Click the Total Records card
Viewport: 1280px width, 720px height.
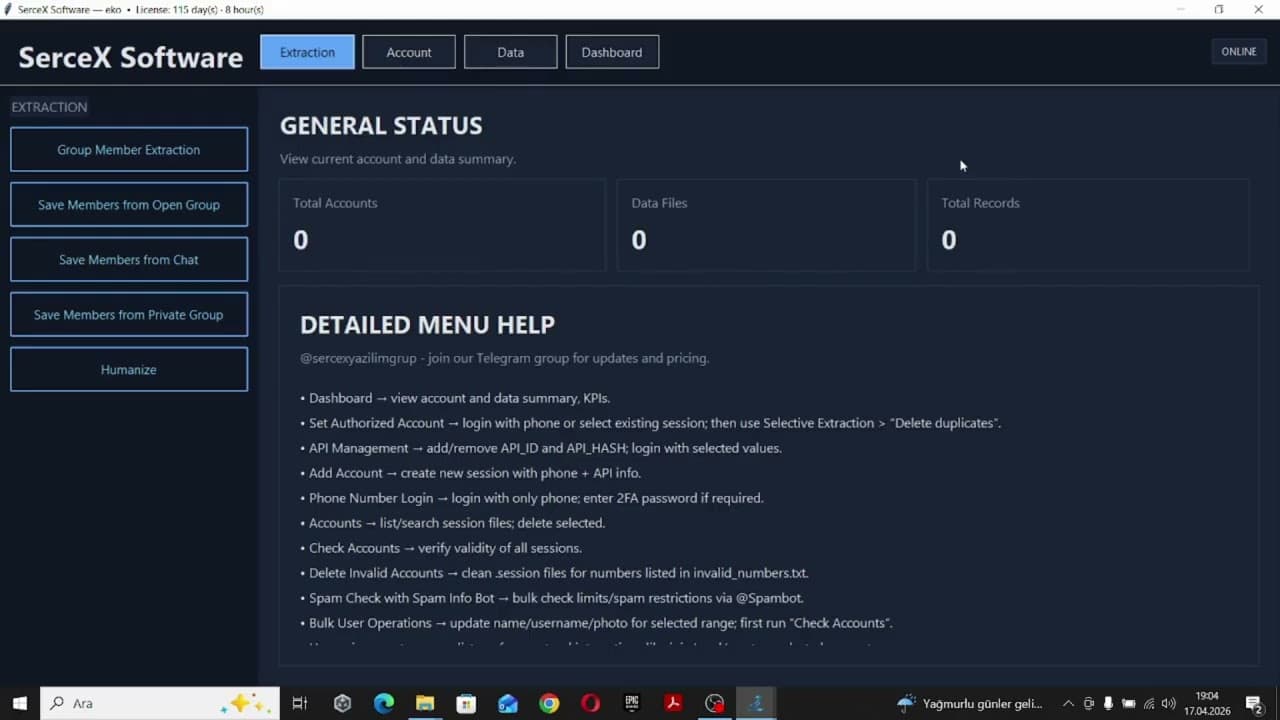pos(1088,225)
